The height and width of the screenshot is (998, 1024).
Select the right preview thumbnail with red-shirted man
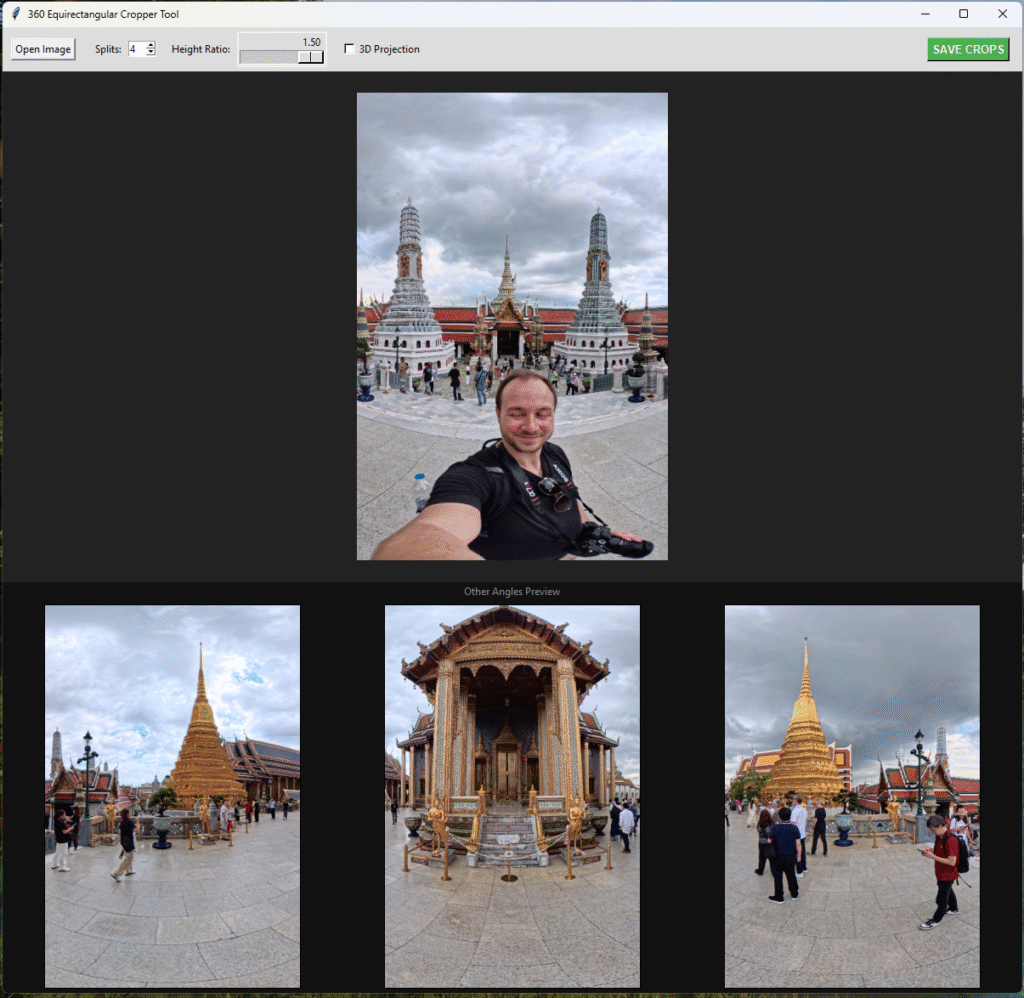click(x=852, y=796)
